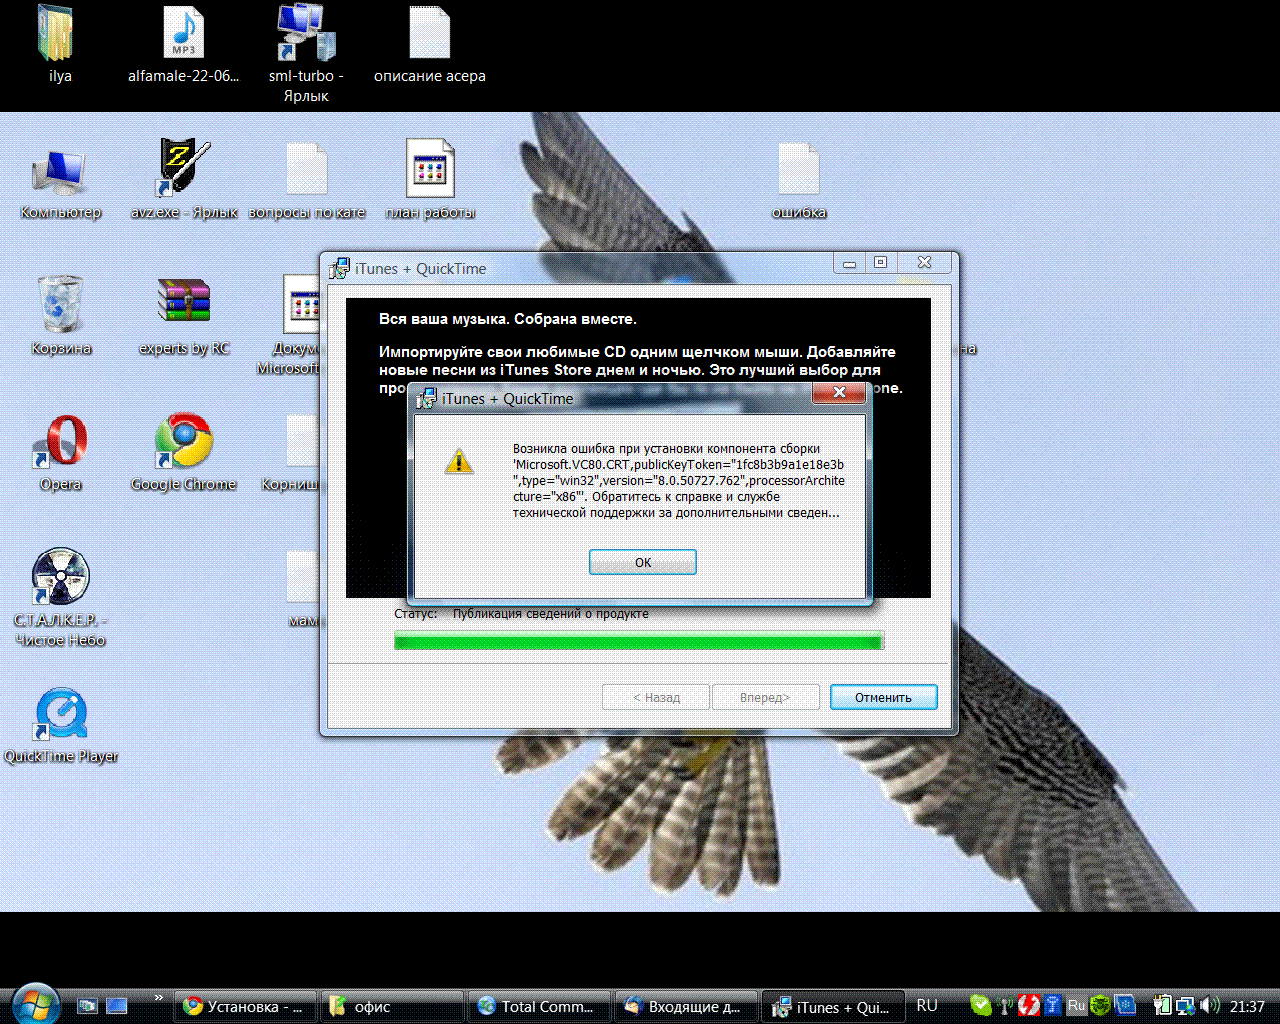Open the Windows Start menu orb
The width and height of the screenshot is (1280, 1024).
(x=36, y=1004)
